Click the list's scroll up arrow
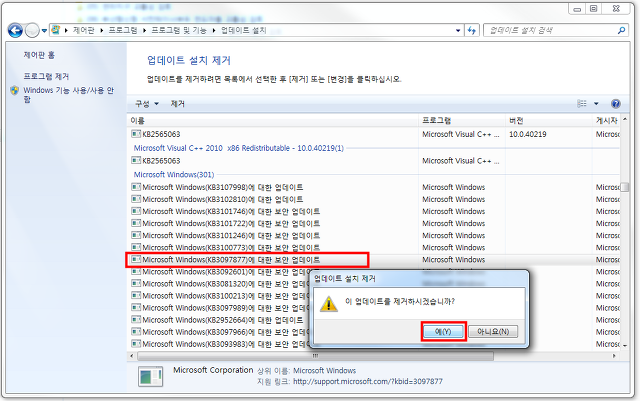 point(624,120)
